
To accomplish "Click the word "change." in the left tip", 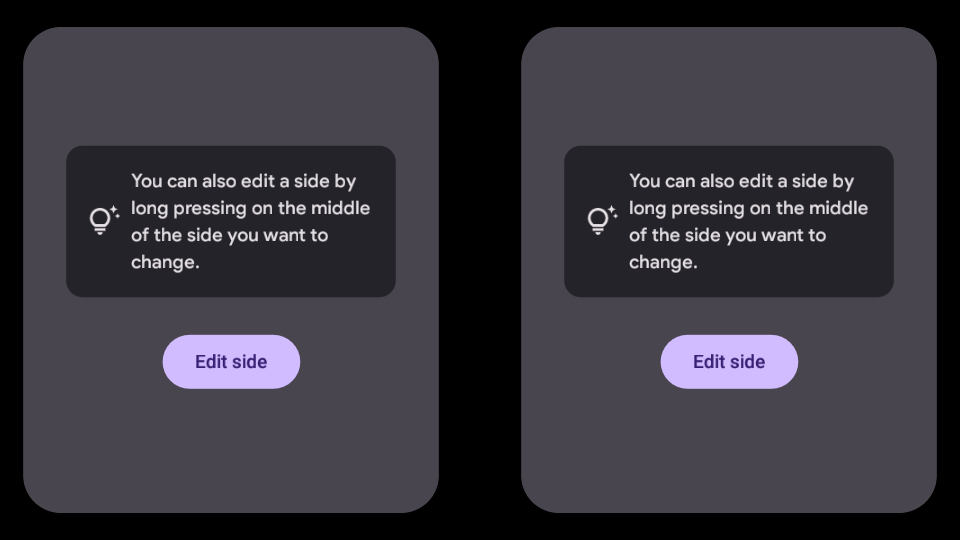I will 165,262.
